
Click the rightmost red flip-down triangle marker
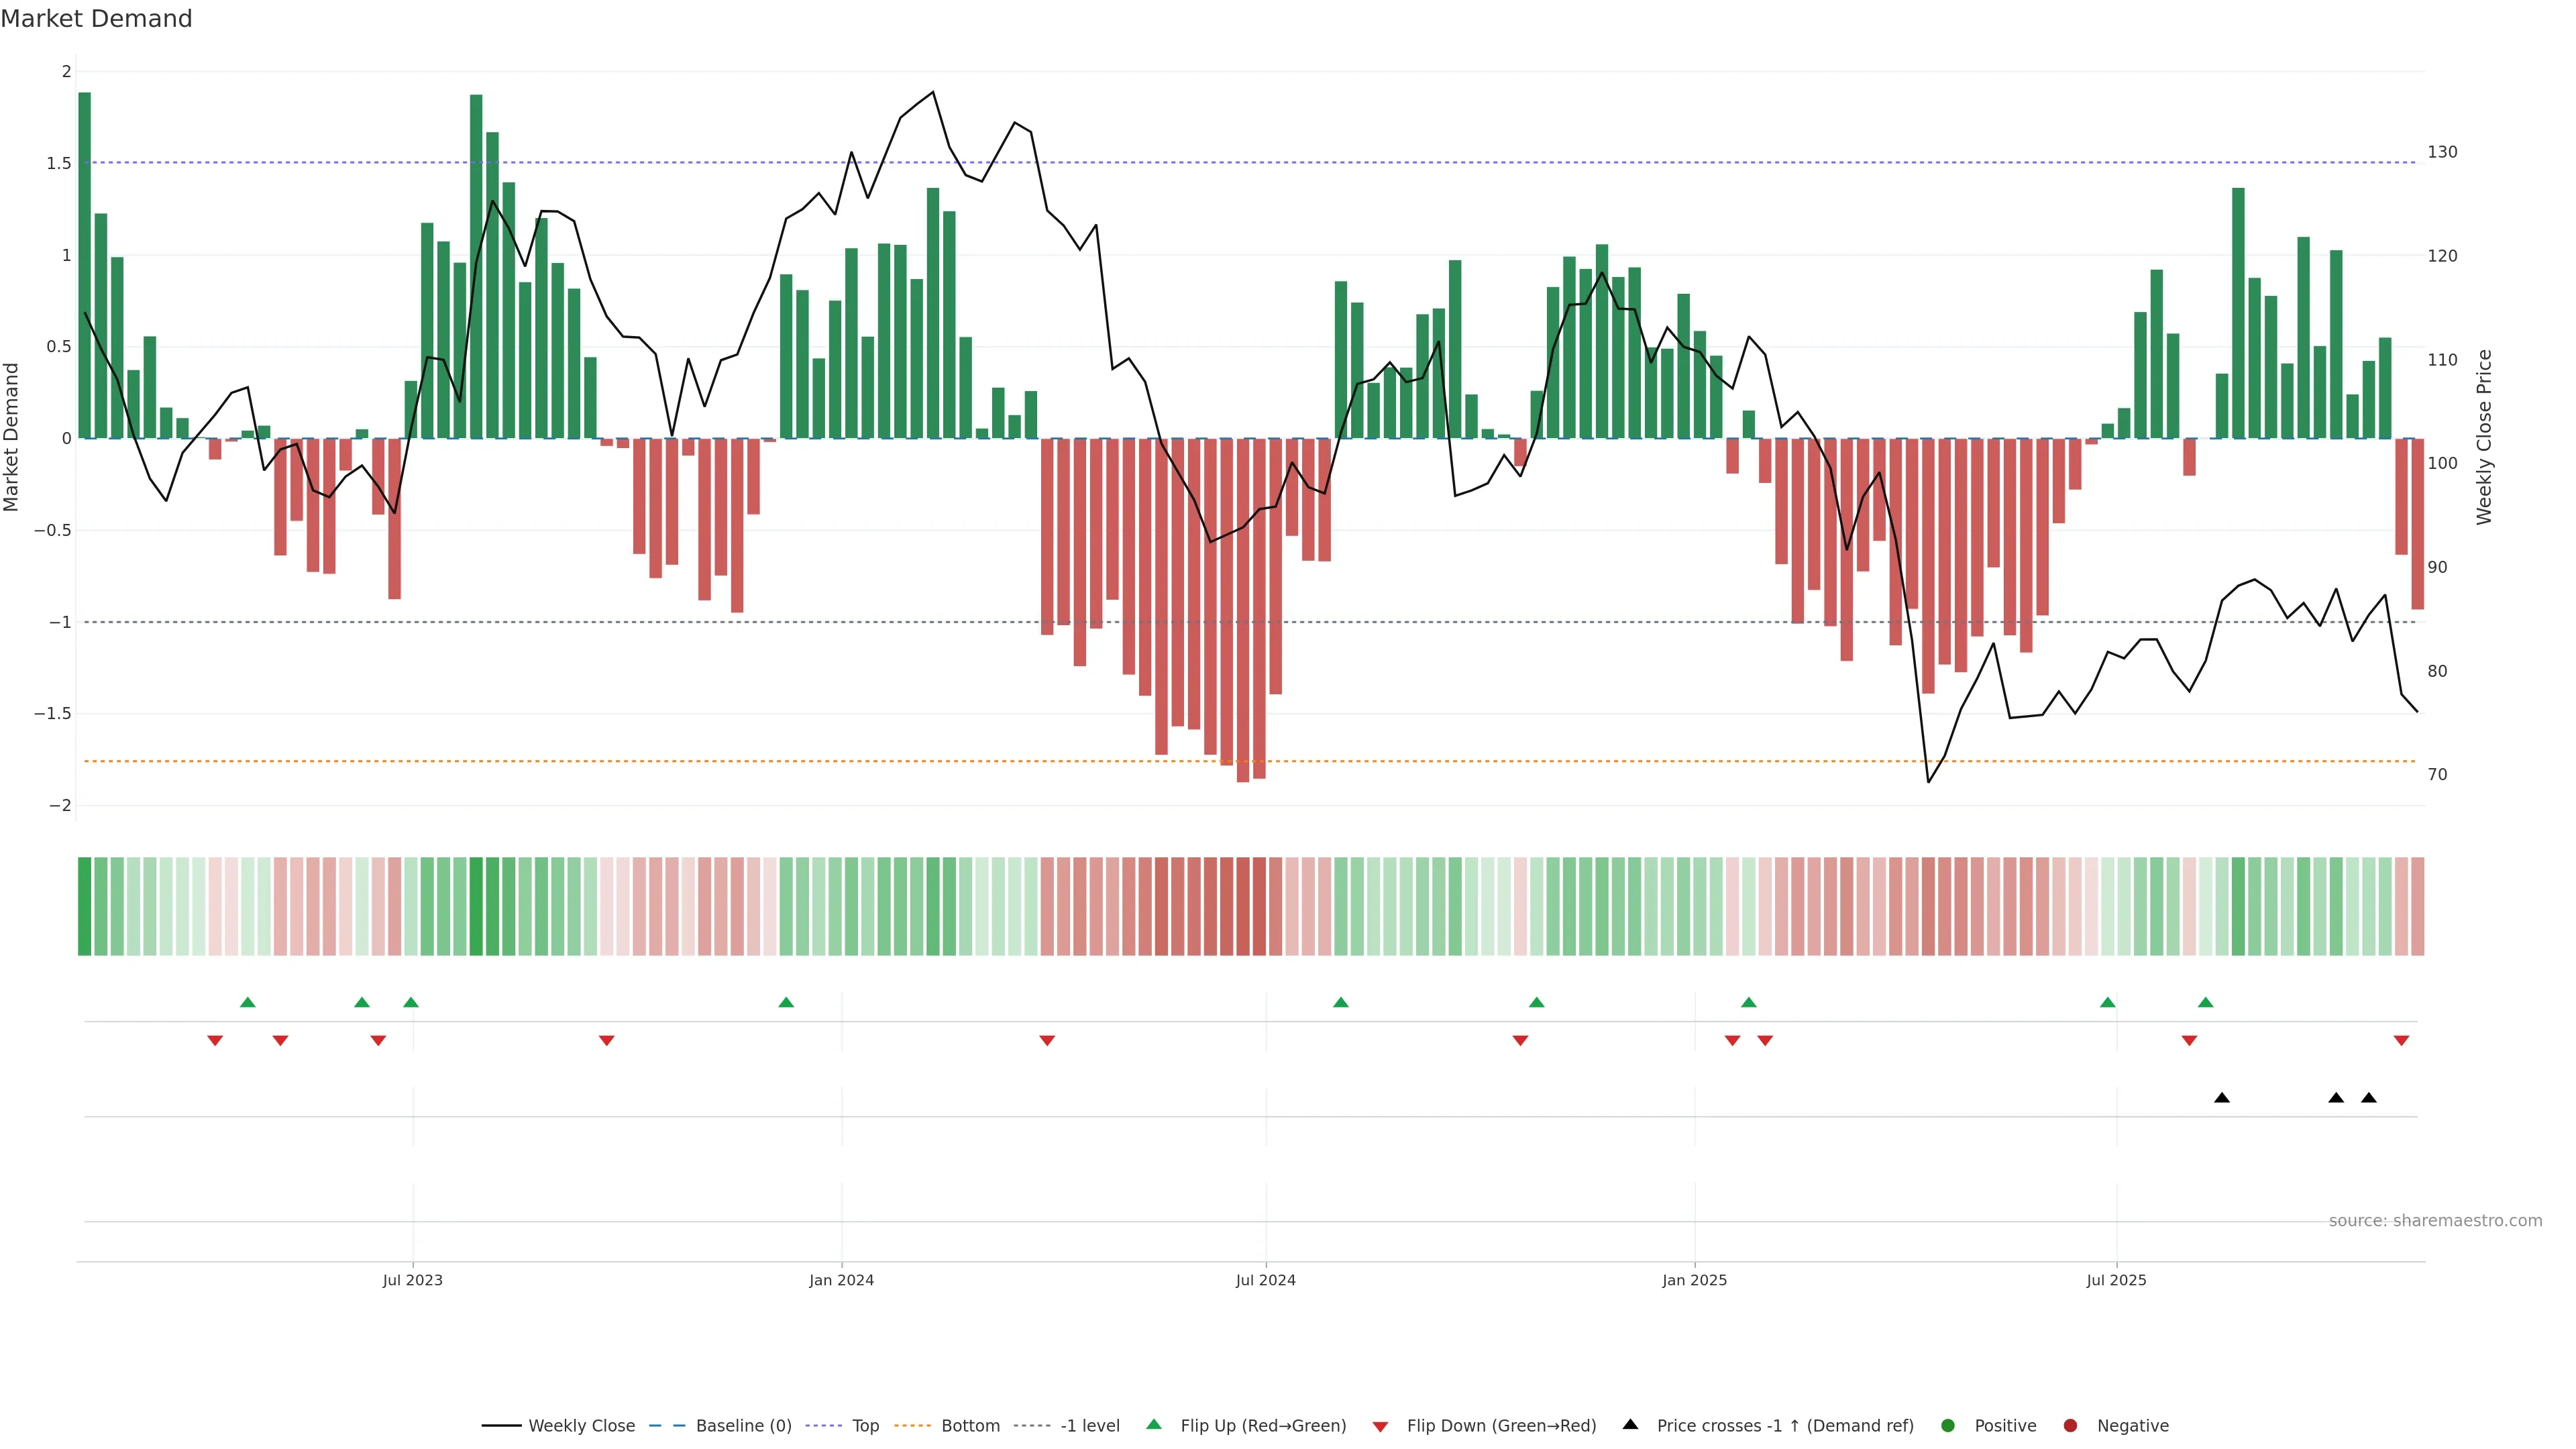(x=2401, y=1041)
